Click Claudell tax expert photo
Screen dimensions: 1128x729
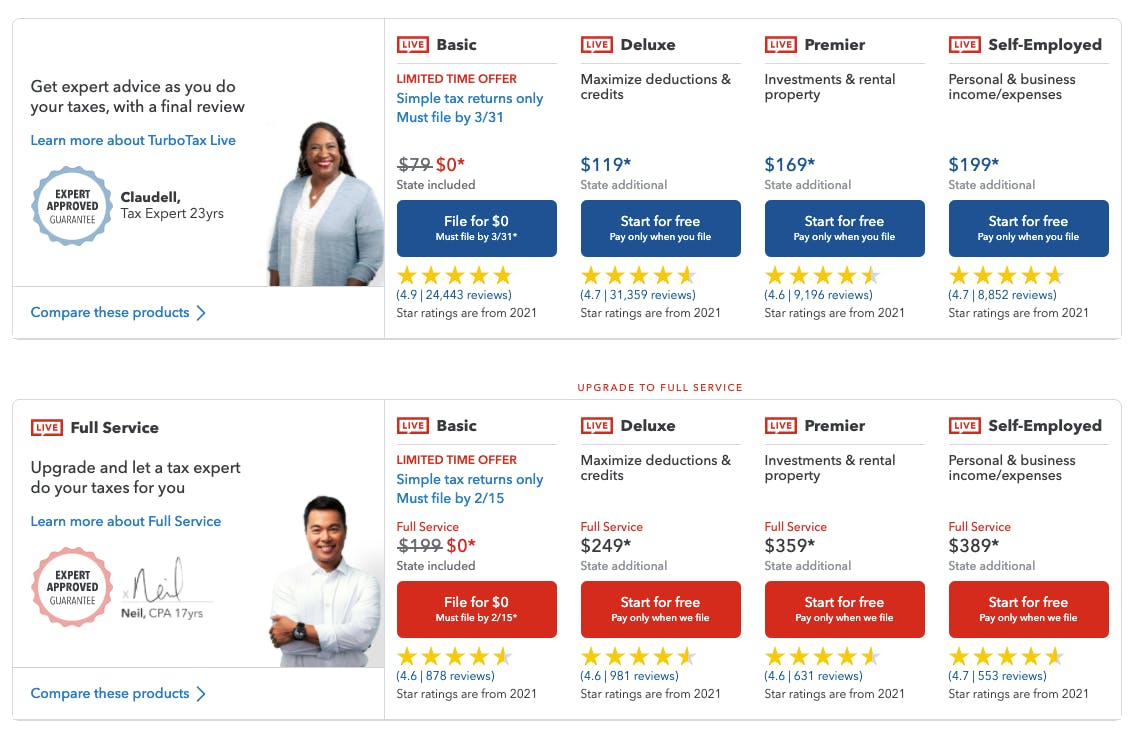[325, 205]
